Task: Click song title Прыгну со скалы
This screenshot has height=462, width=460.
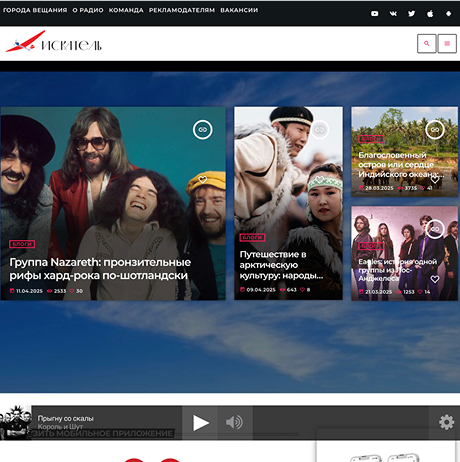Action: point(65,418)
